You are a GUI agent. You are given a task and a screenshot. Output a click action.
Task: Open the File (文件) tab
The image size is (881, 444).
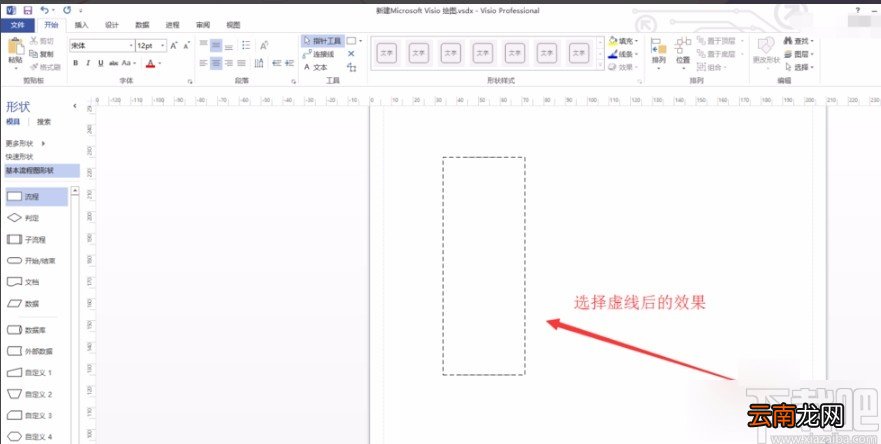(x=17, y=25)
